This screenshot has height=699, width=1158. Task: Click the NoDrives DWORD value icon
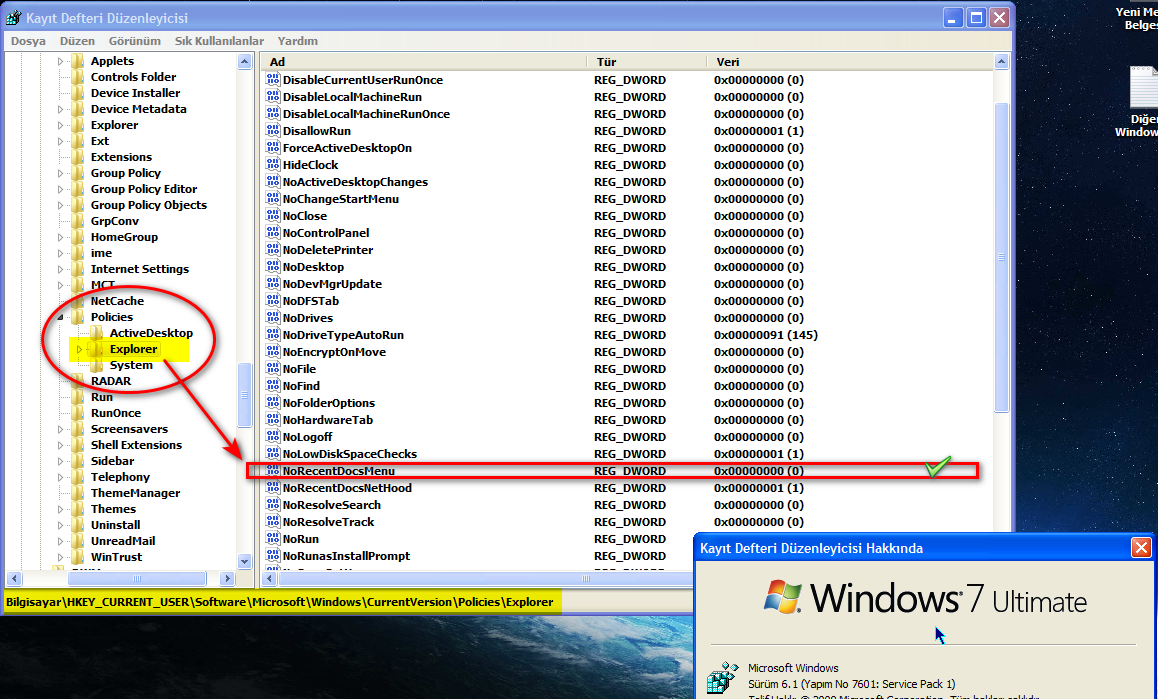[x=273, y=318]
